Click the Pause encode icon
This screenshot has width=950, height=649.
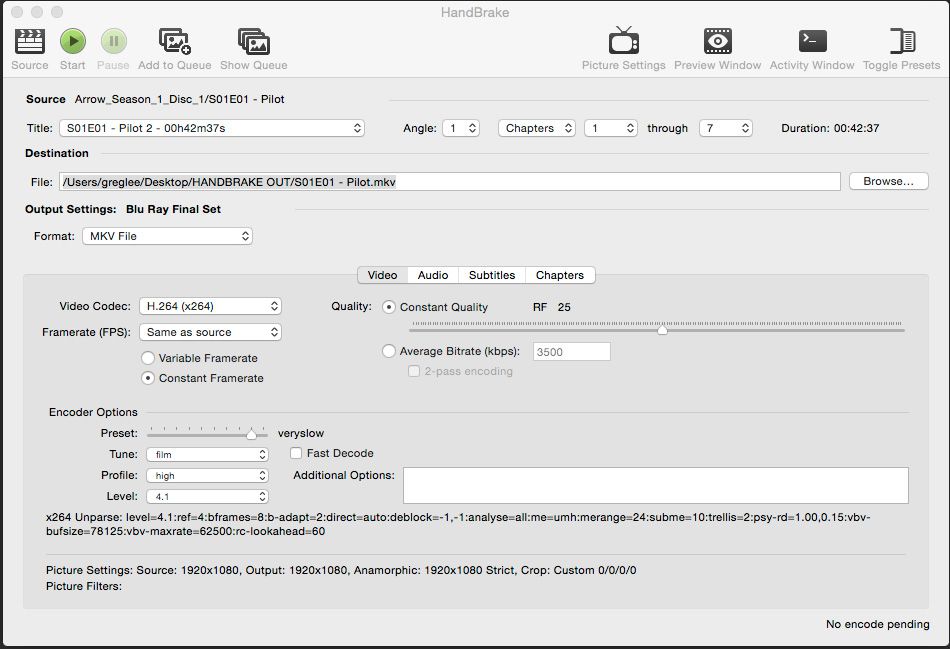pyautogui.click(x=113, y=41)
